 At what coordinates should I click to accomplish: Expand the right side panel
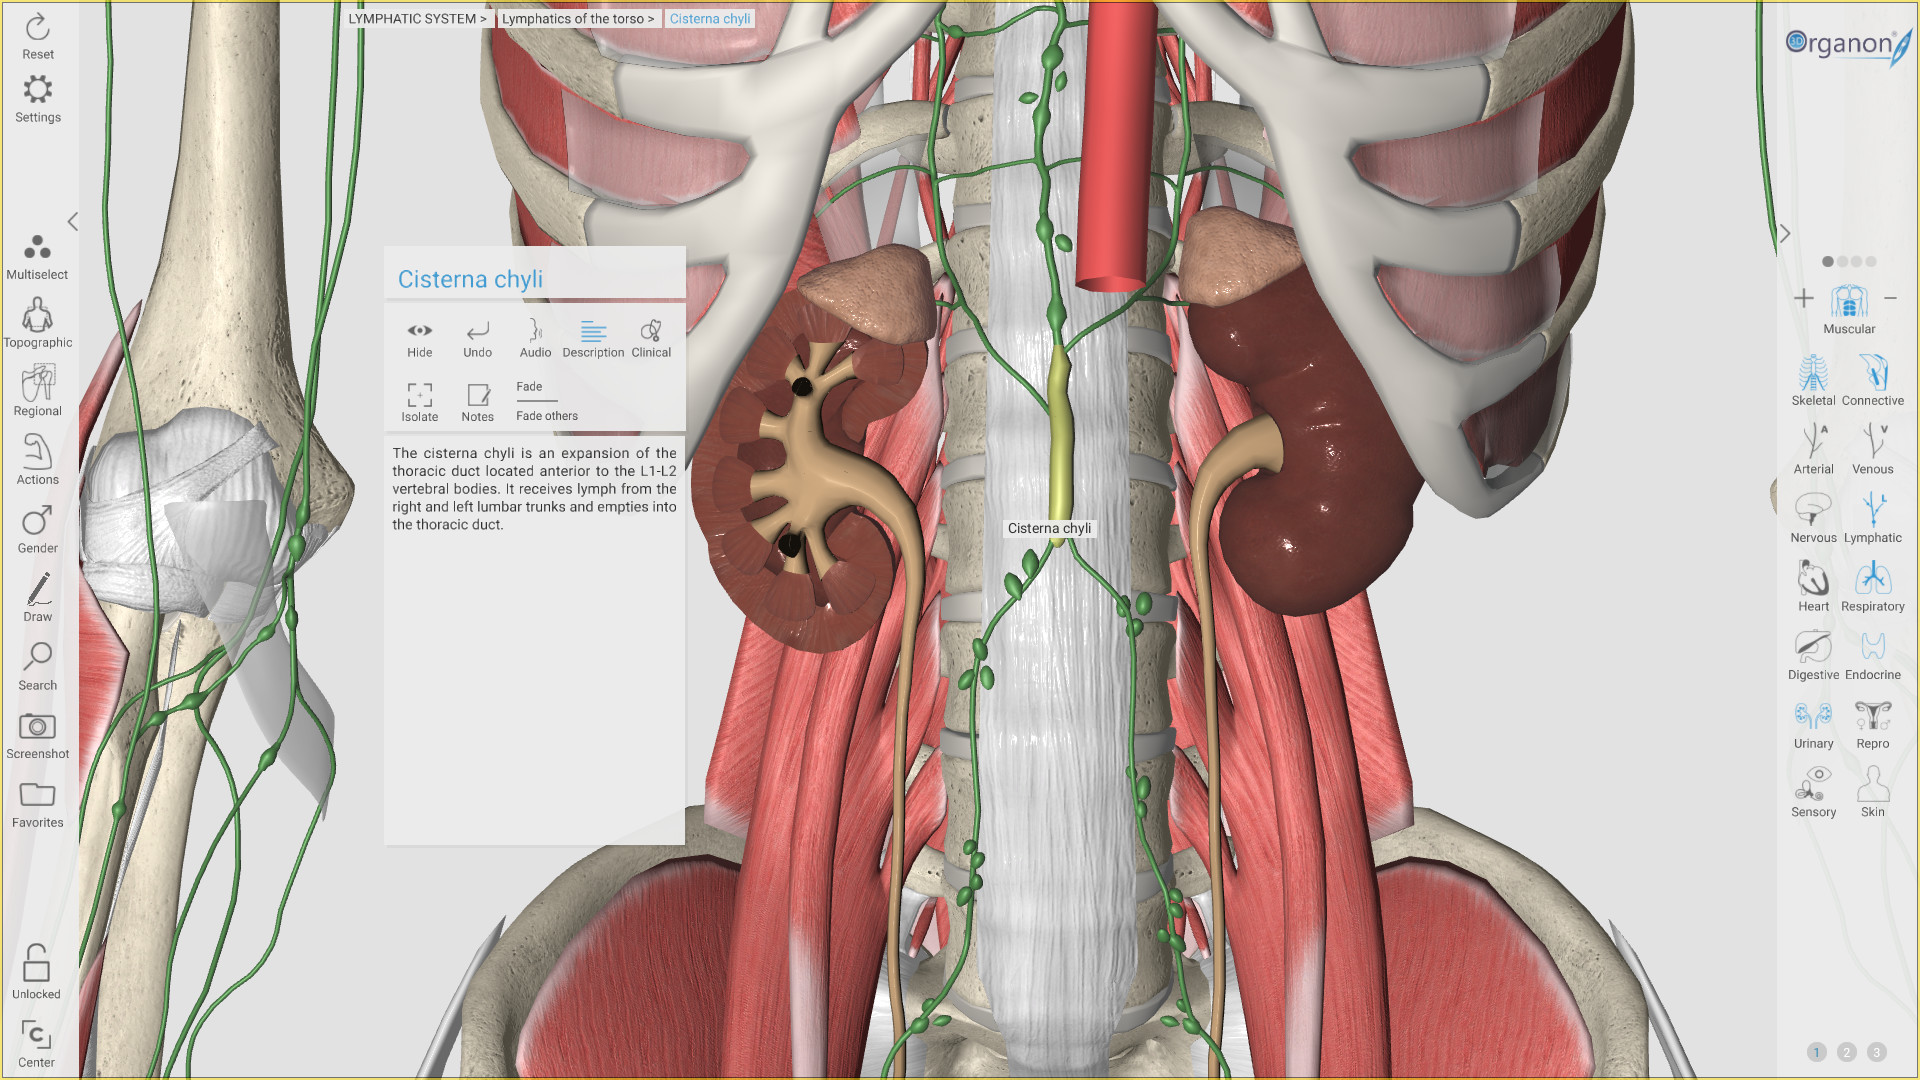coord(1786,233)
